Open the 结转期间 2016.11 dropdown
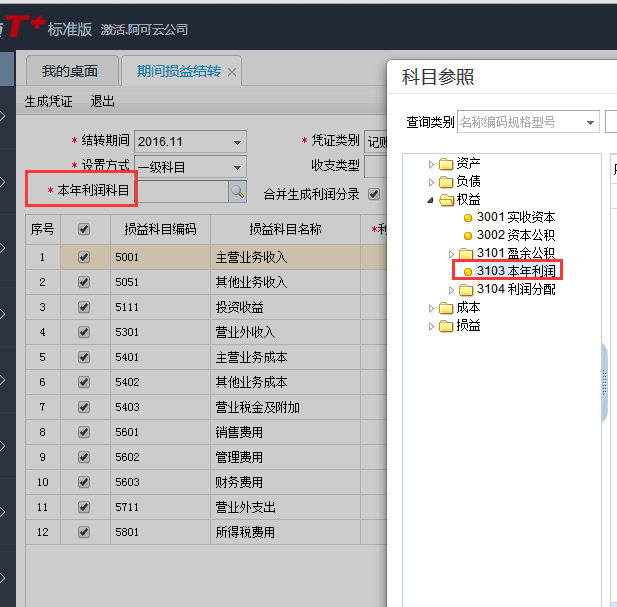Screen dimensions: 617x607 [238, 142]
